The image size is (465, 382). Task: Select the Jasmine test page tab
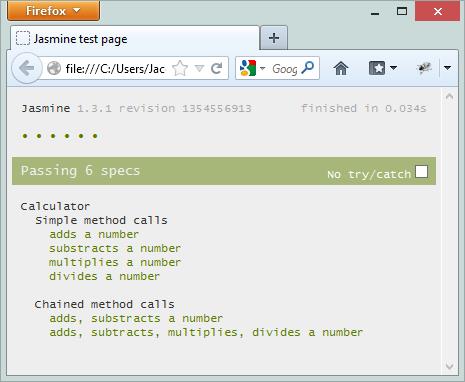click(x=135, y=39)
